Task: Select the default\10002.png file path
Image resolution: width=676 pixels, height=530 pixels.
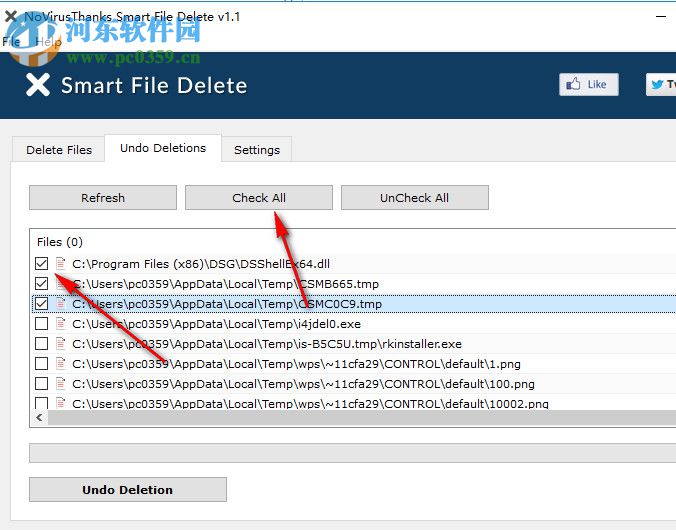Action: pyautogui.click(x=310, y=404)
